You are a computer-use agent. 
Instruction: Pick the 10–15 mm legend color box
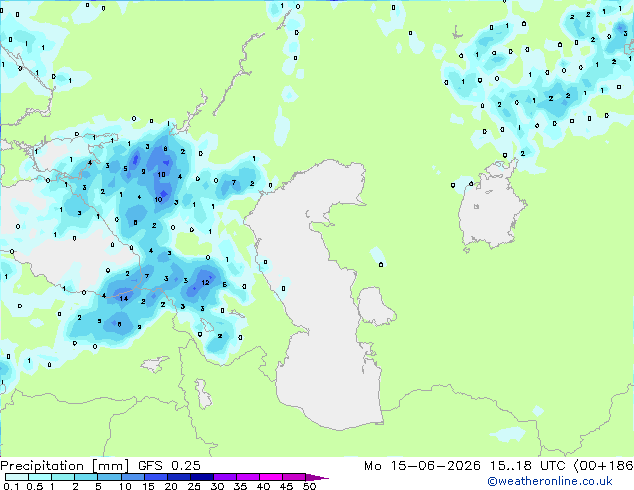click(132, 477)
